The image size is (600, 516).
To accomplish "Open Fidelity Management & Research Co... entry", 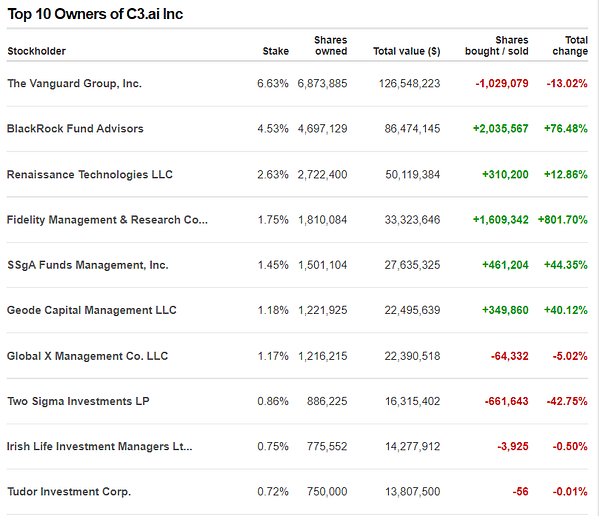I will point(108,220).
